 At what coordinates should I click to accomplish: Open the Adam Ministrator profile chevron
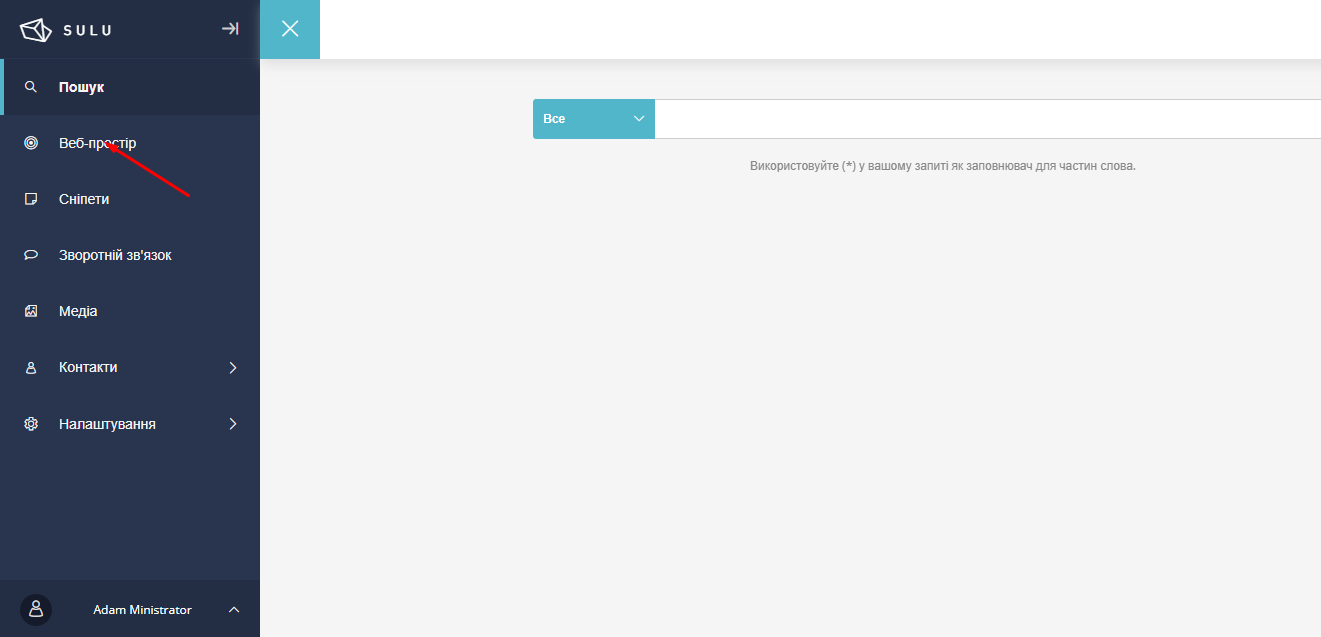click(234, 609)
